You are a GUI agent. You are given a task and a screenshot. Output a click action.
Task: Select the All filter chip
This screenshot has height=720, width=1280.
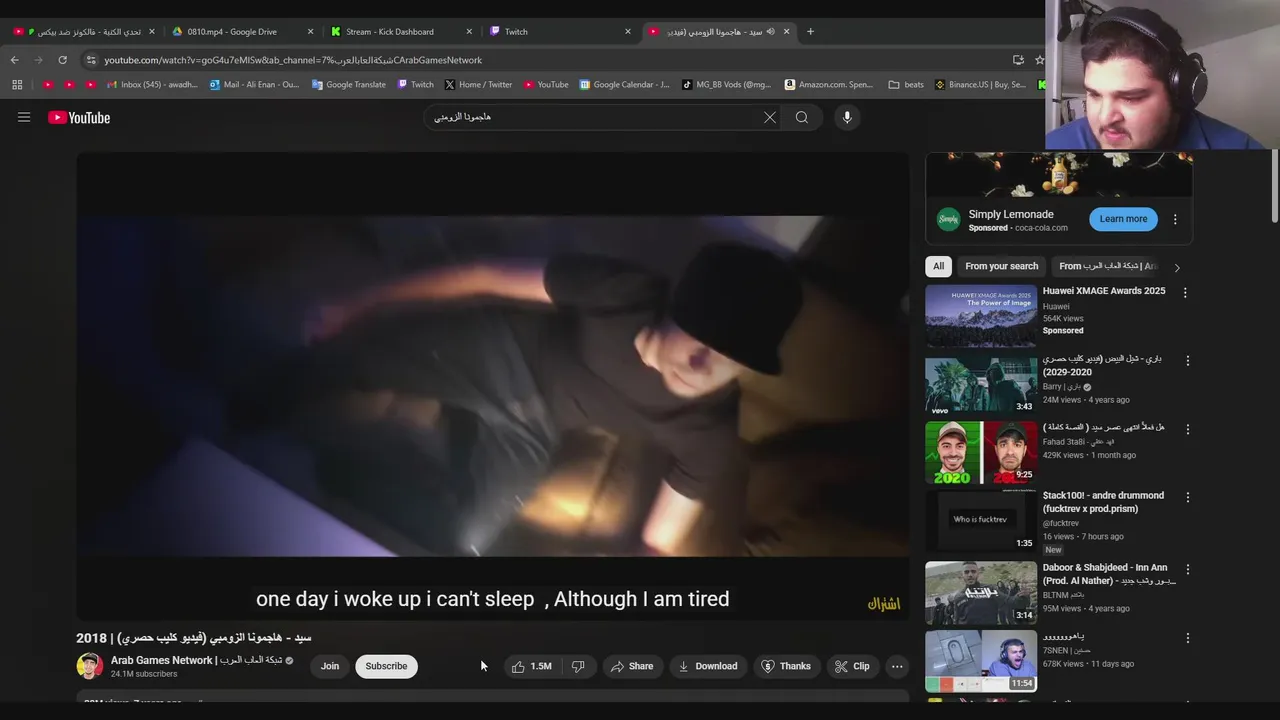click(x=938, y=266)
